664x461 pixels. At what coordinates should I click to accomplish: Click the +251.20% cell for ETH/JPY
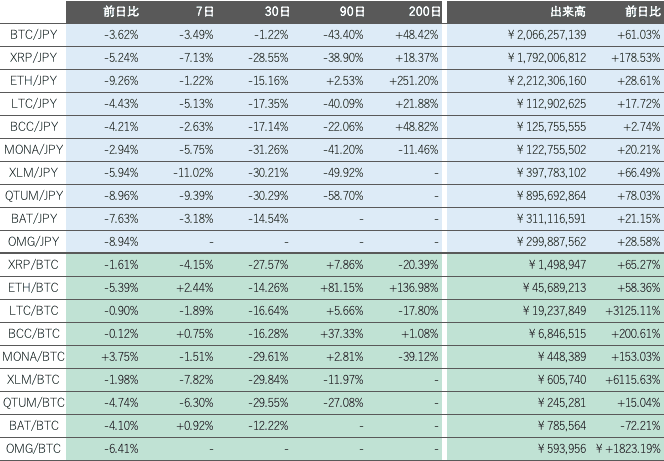click(x=411, y=80)
